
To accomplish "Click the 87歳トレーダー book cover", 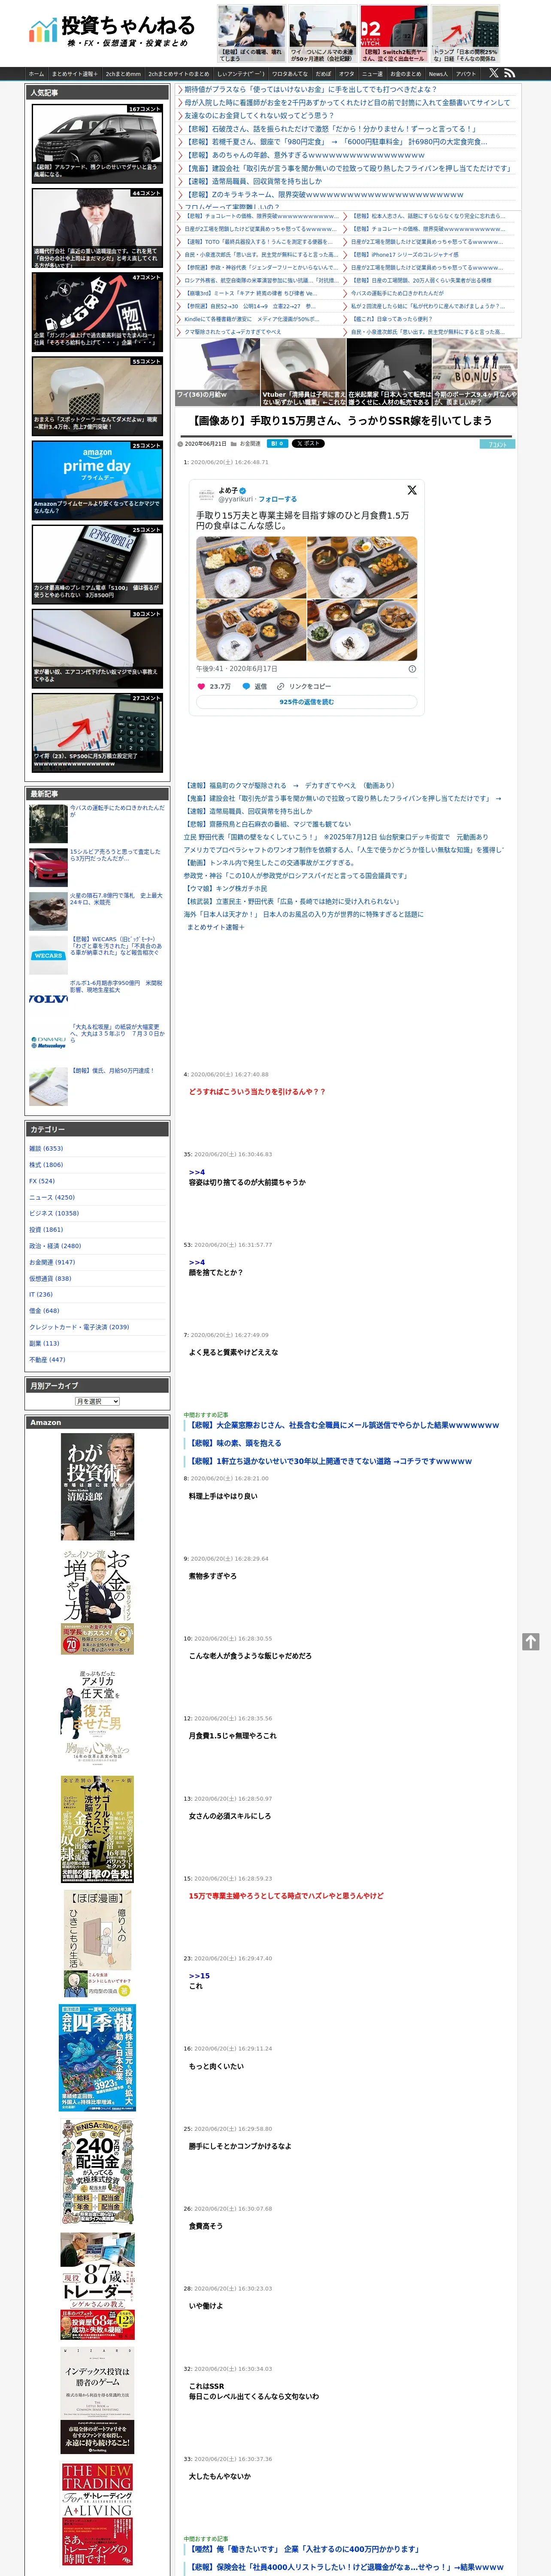I will [97, 2287].
